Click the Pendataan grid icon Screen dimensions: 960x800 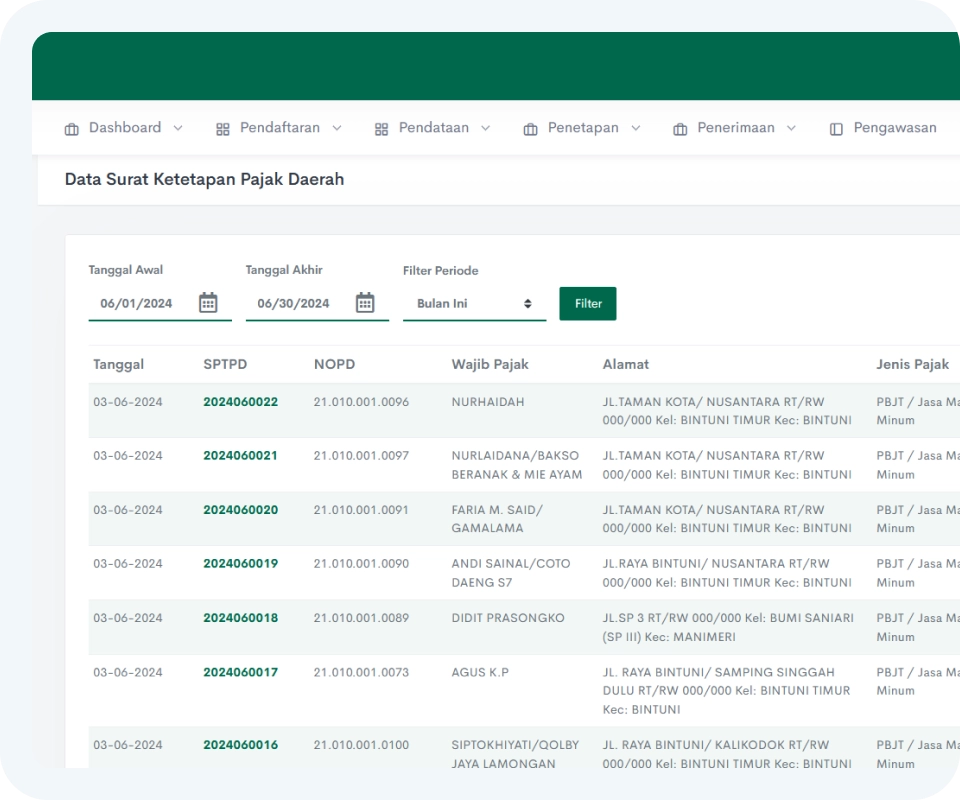click(x=381, y=129)
